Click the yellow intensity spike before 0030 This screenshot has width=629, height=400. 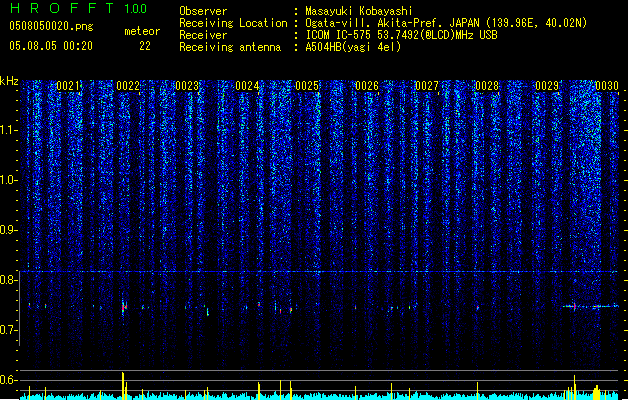coord(574,387)
